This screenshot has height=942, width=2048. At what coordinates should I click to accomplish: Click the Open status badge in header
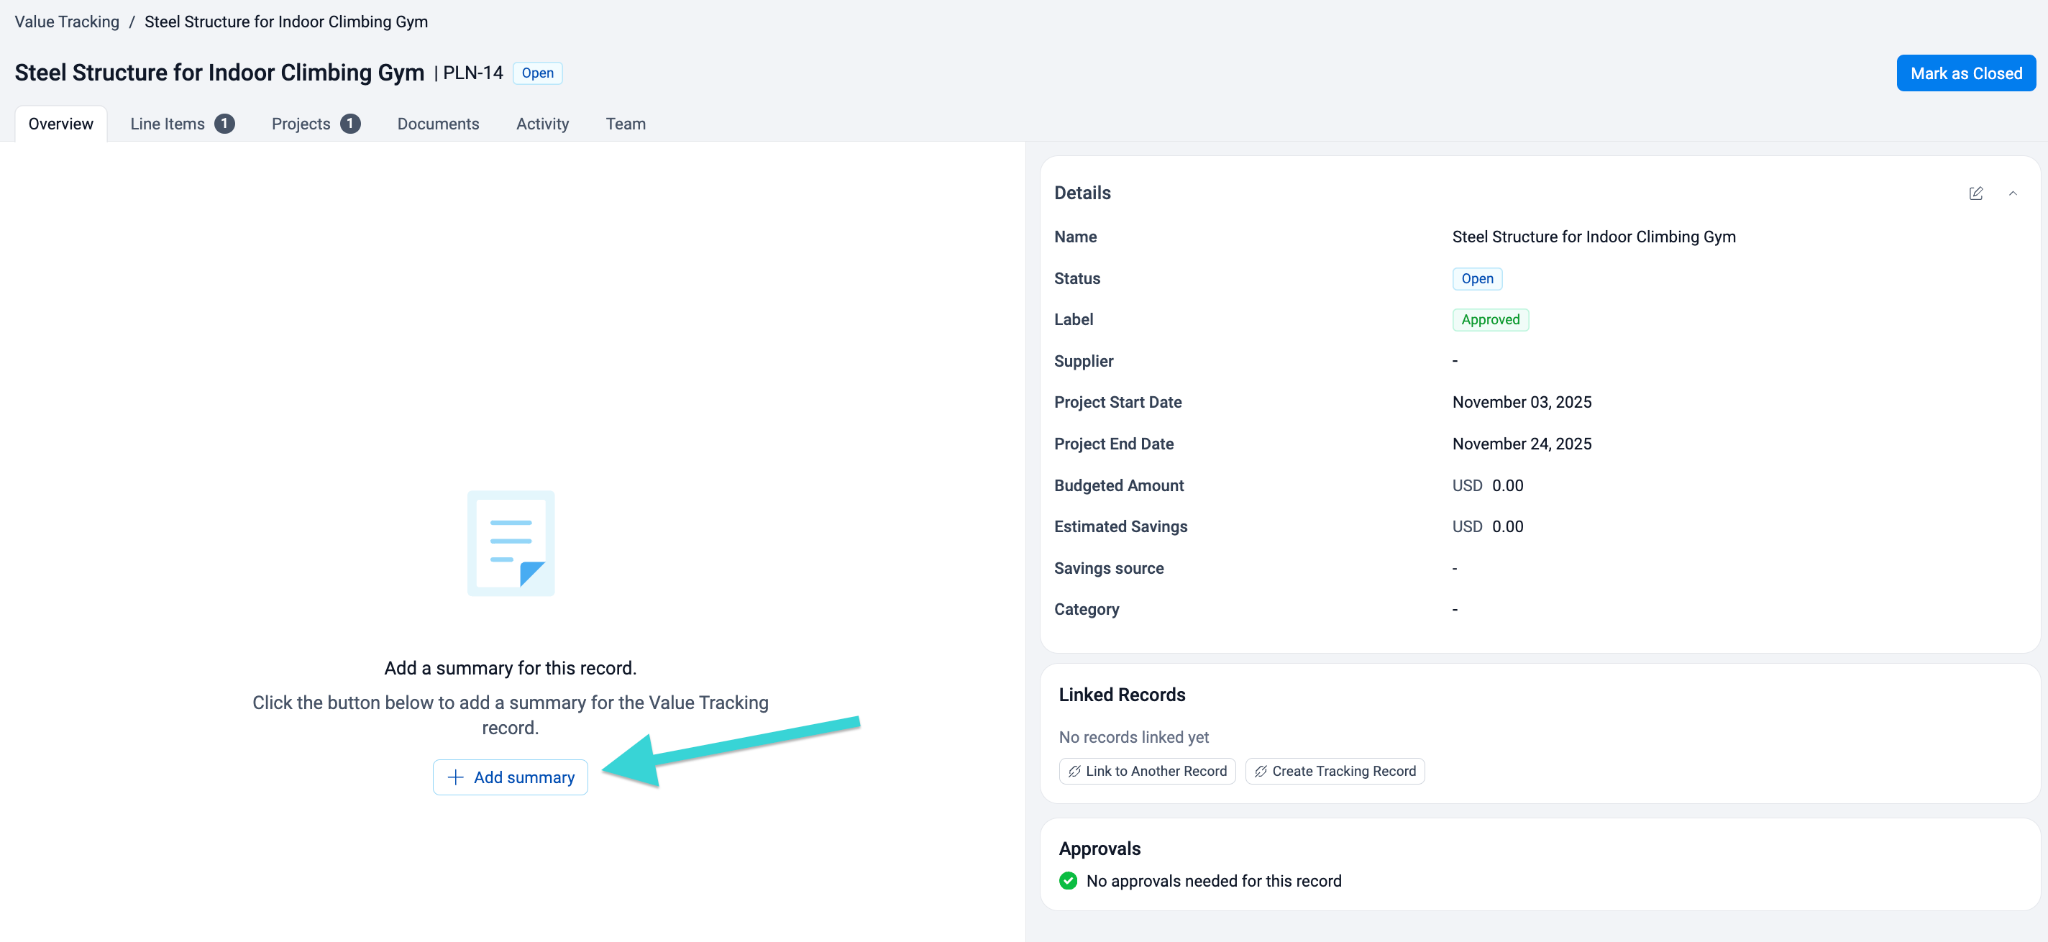(x=537, y=73)
